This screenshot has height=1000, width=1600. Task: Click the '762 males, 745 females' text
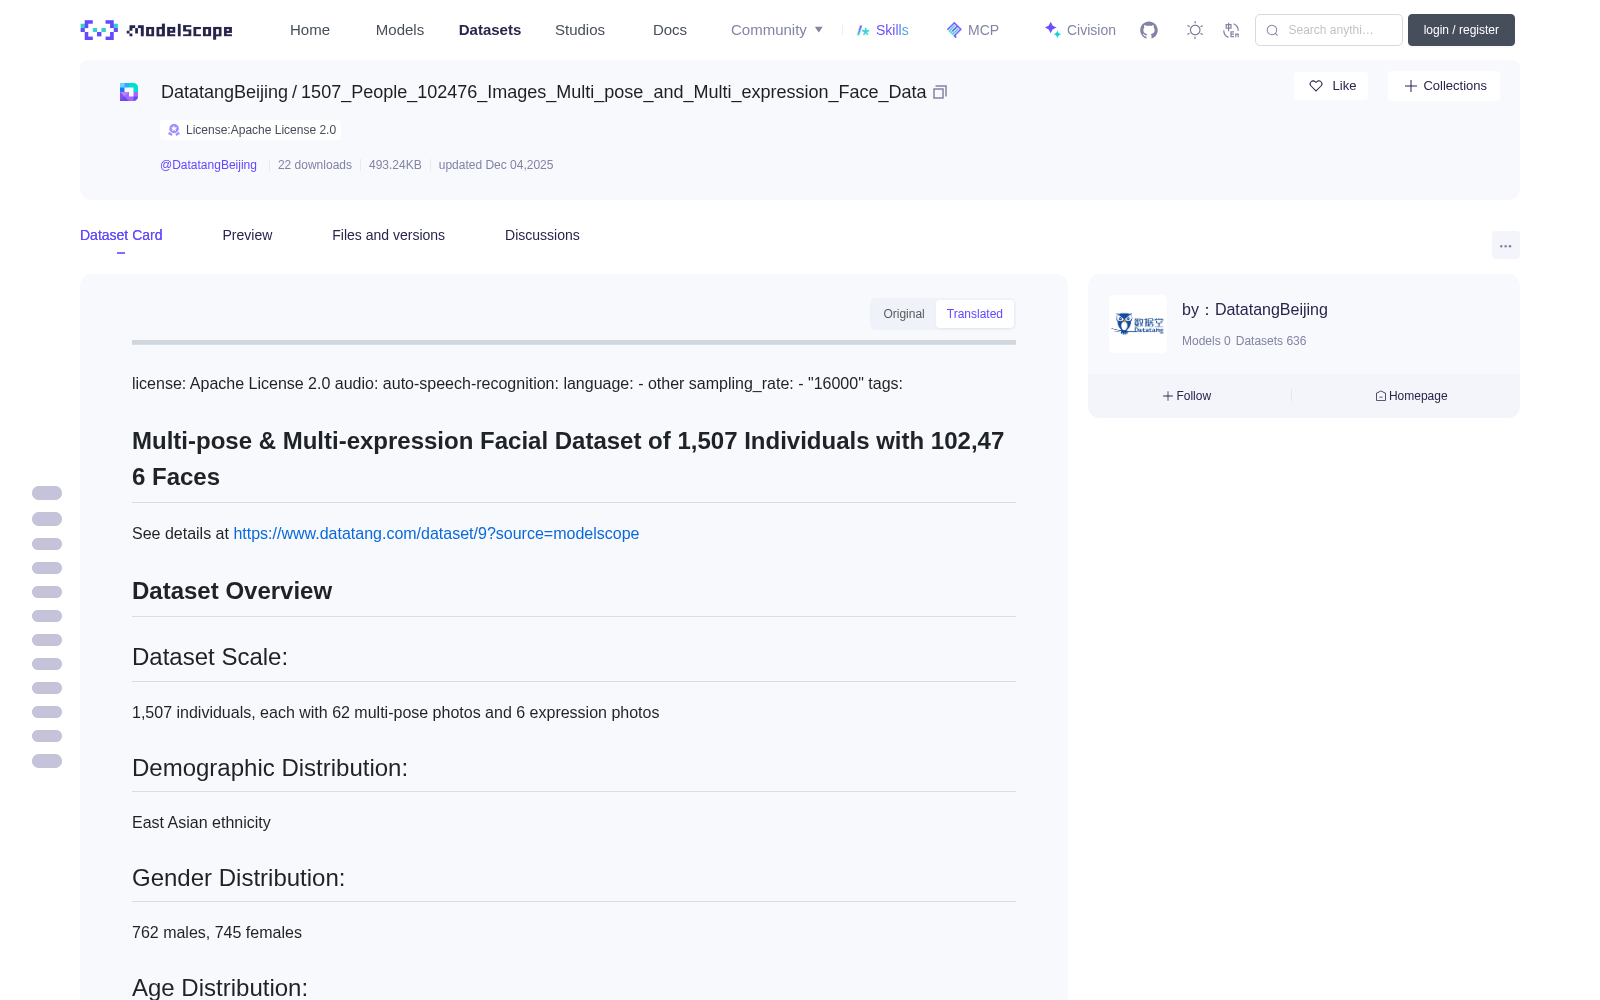click(217, 933)
